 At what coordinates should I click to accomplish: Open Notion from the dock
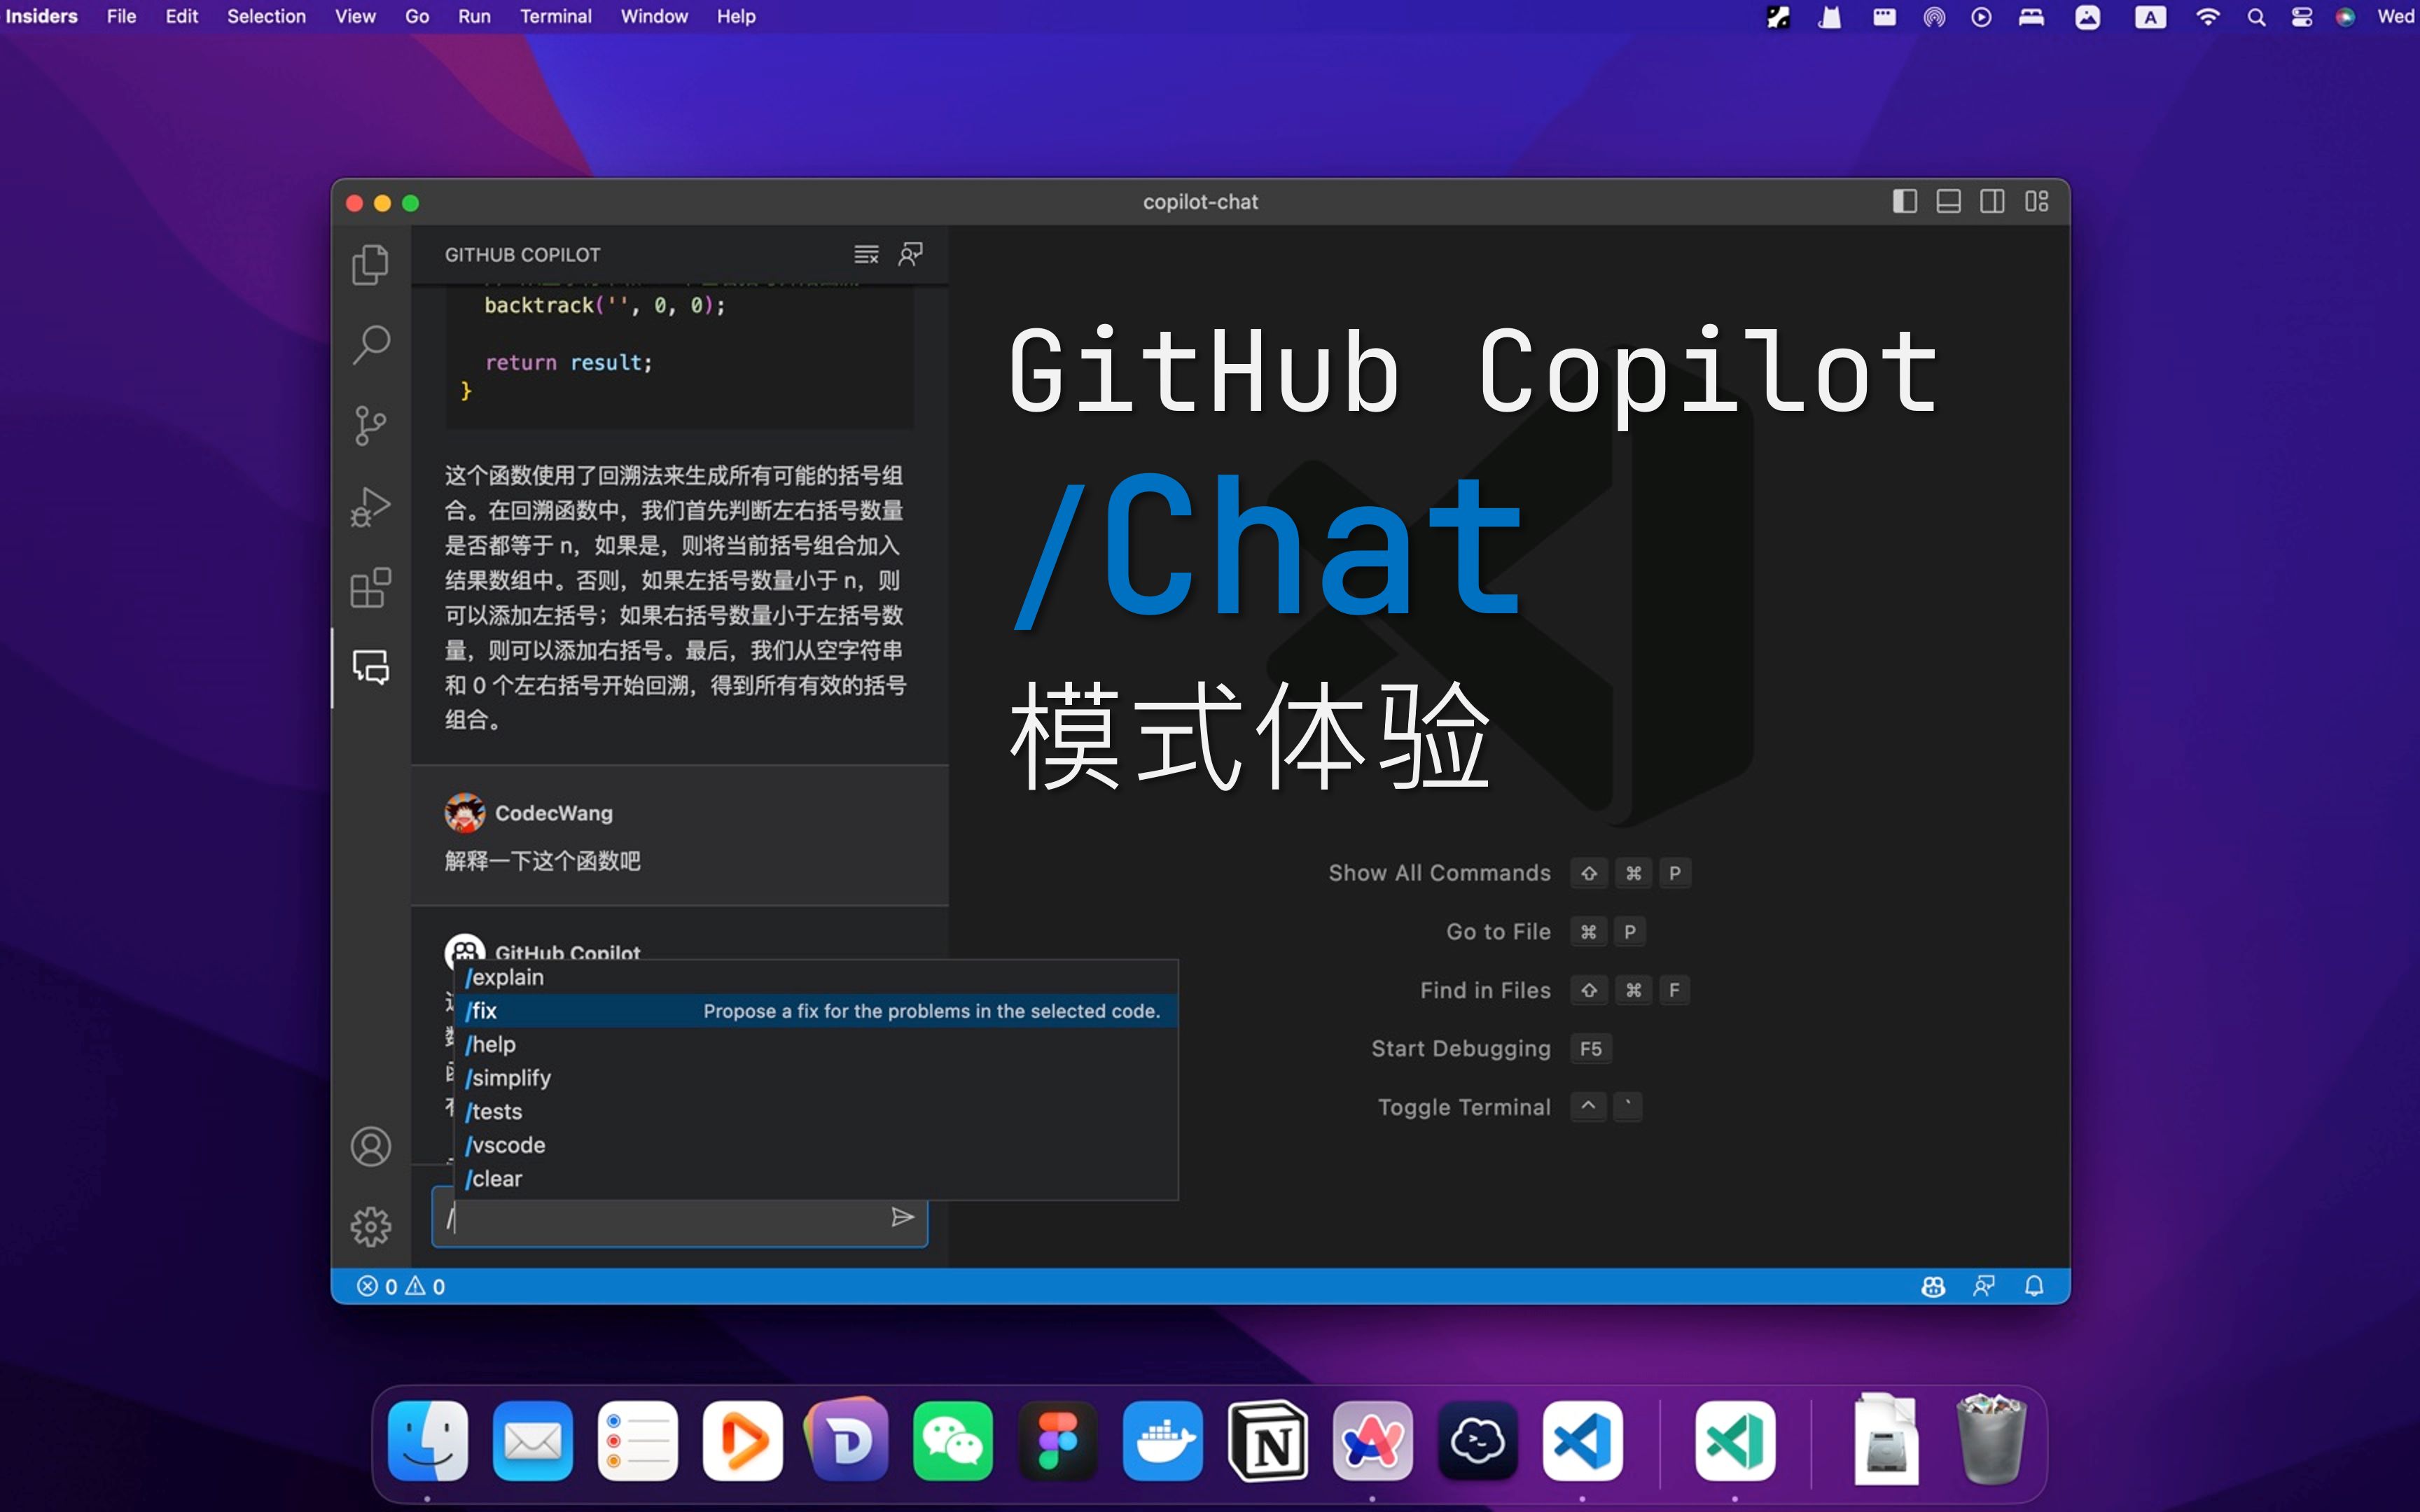click(1268, 1441)
